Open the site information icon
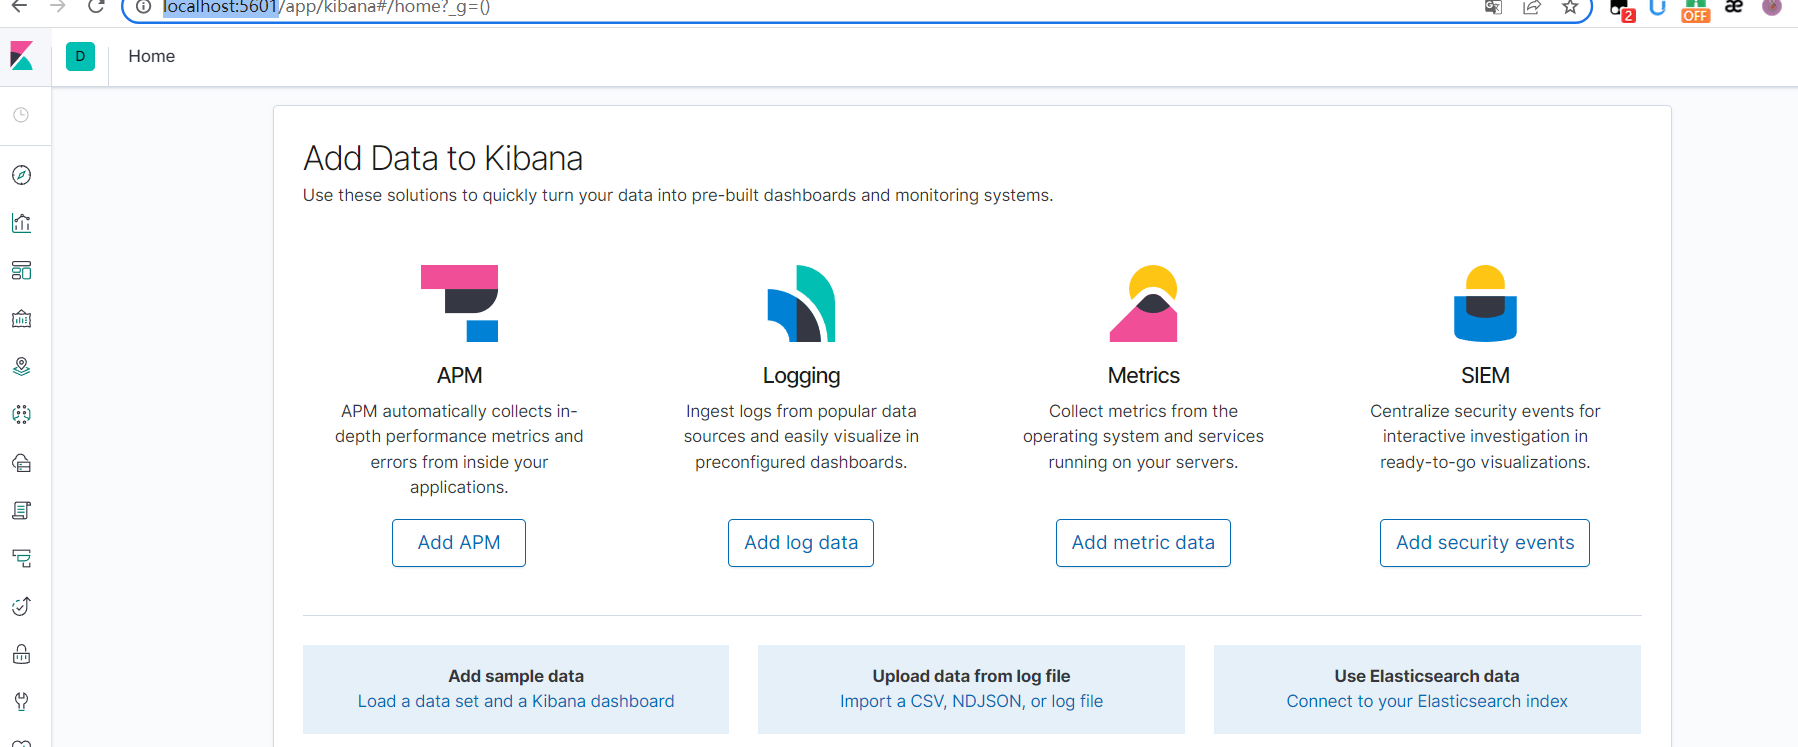The image size is (1798, 747). [143, 7]
